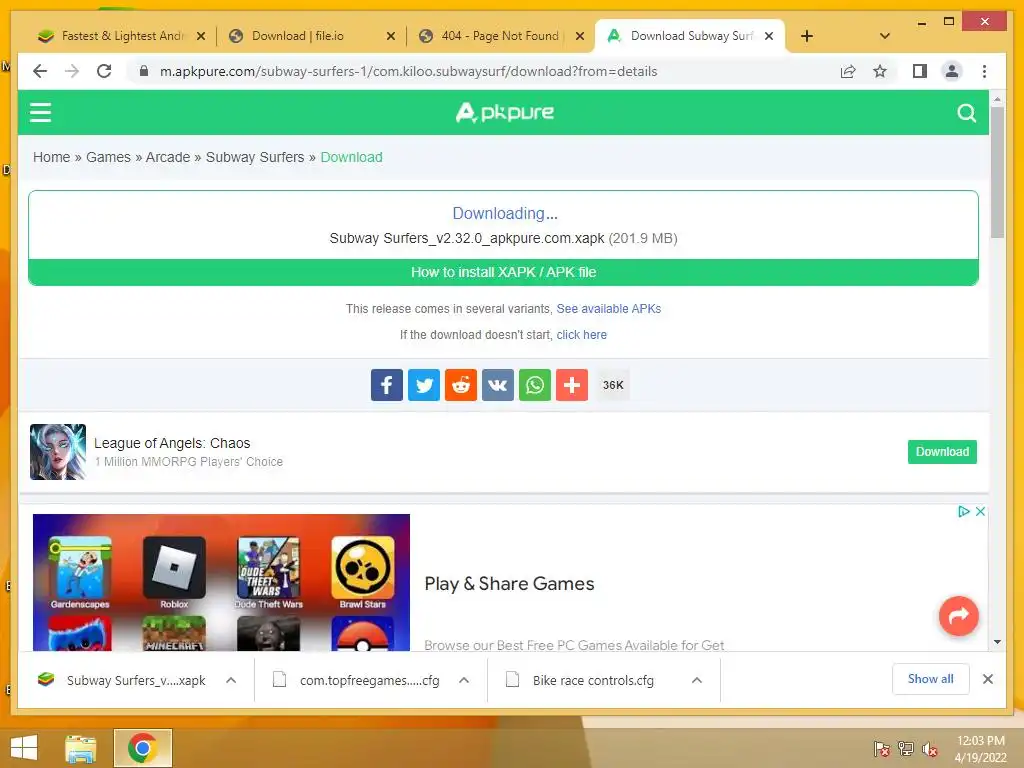This screenshot has width=1024, height=768.
Task: Click the 36K share count
Action: pyautogui.click(x=613, y=385)
